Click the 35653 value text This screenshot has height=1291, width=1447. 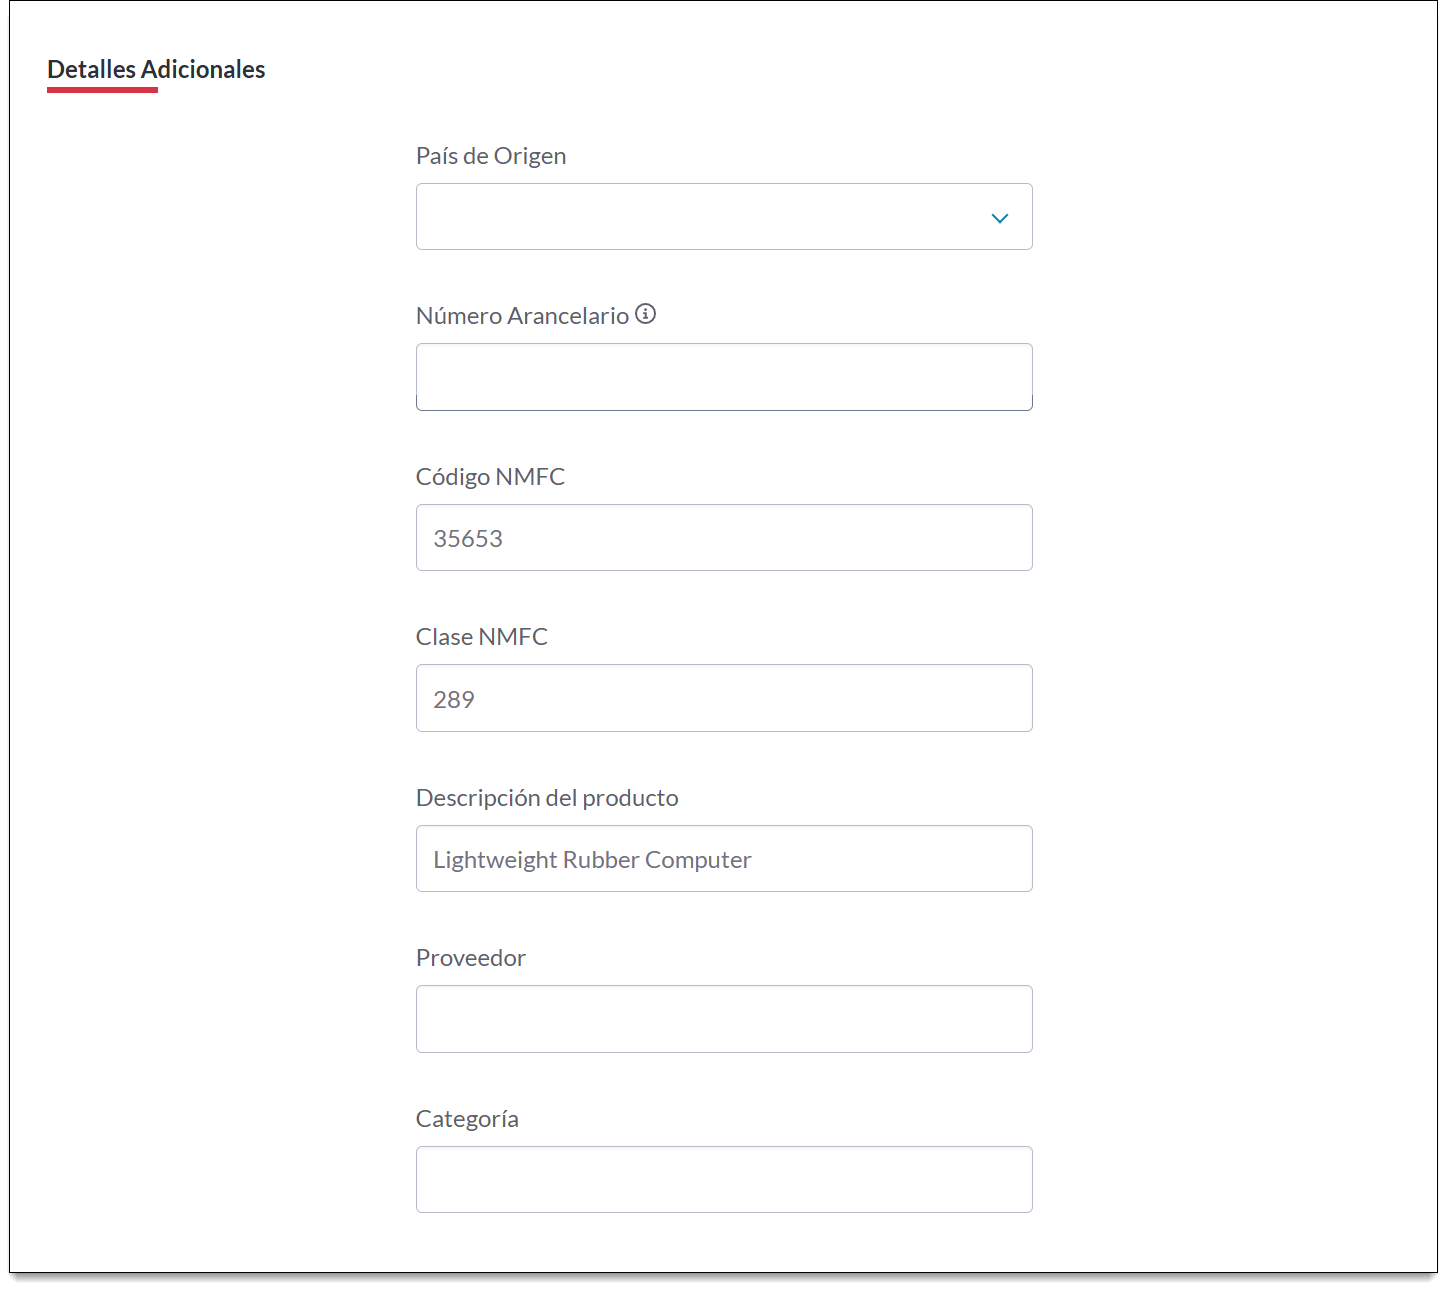click(468, 539)
